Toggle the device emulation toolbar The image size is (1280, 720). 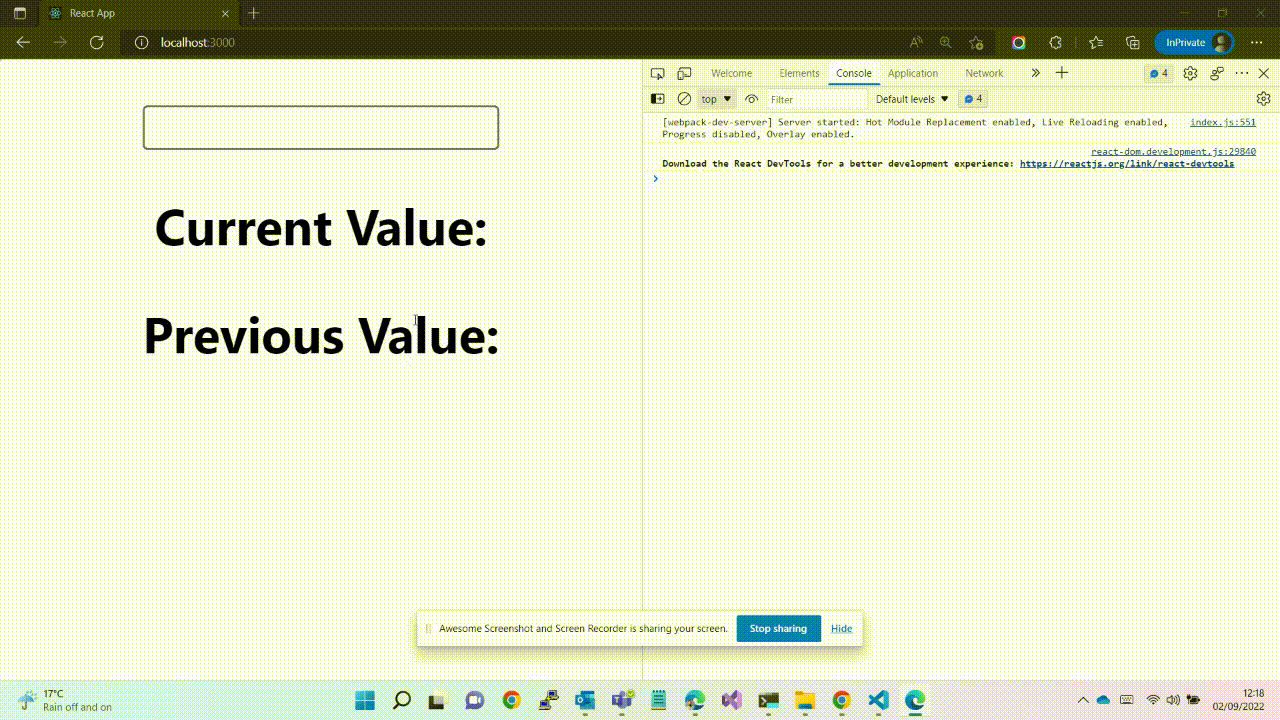684,73
